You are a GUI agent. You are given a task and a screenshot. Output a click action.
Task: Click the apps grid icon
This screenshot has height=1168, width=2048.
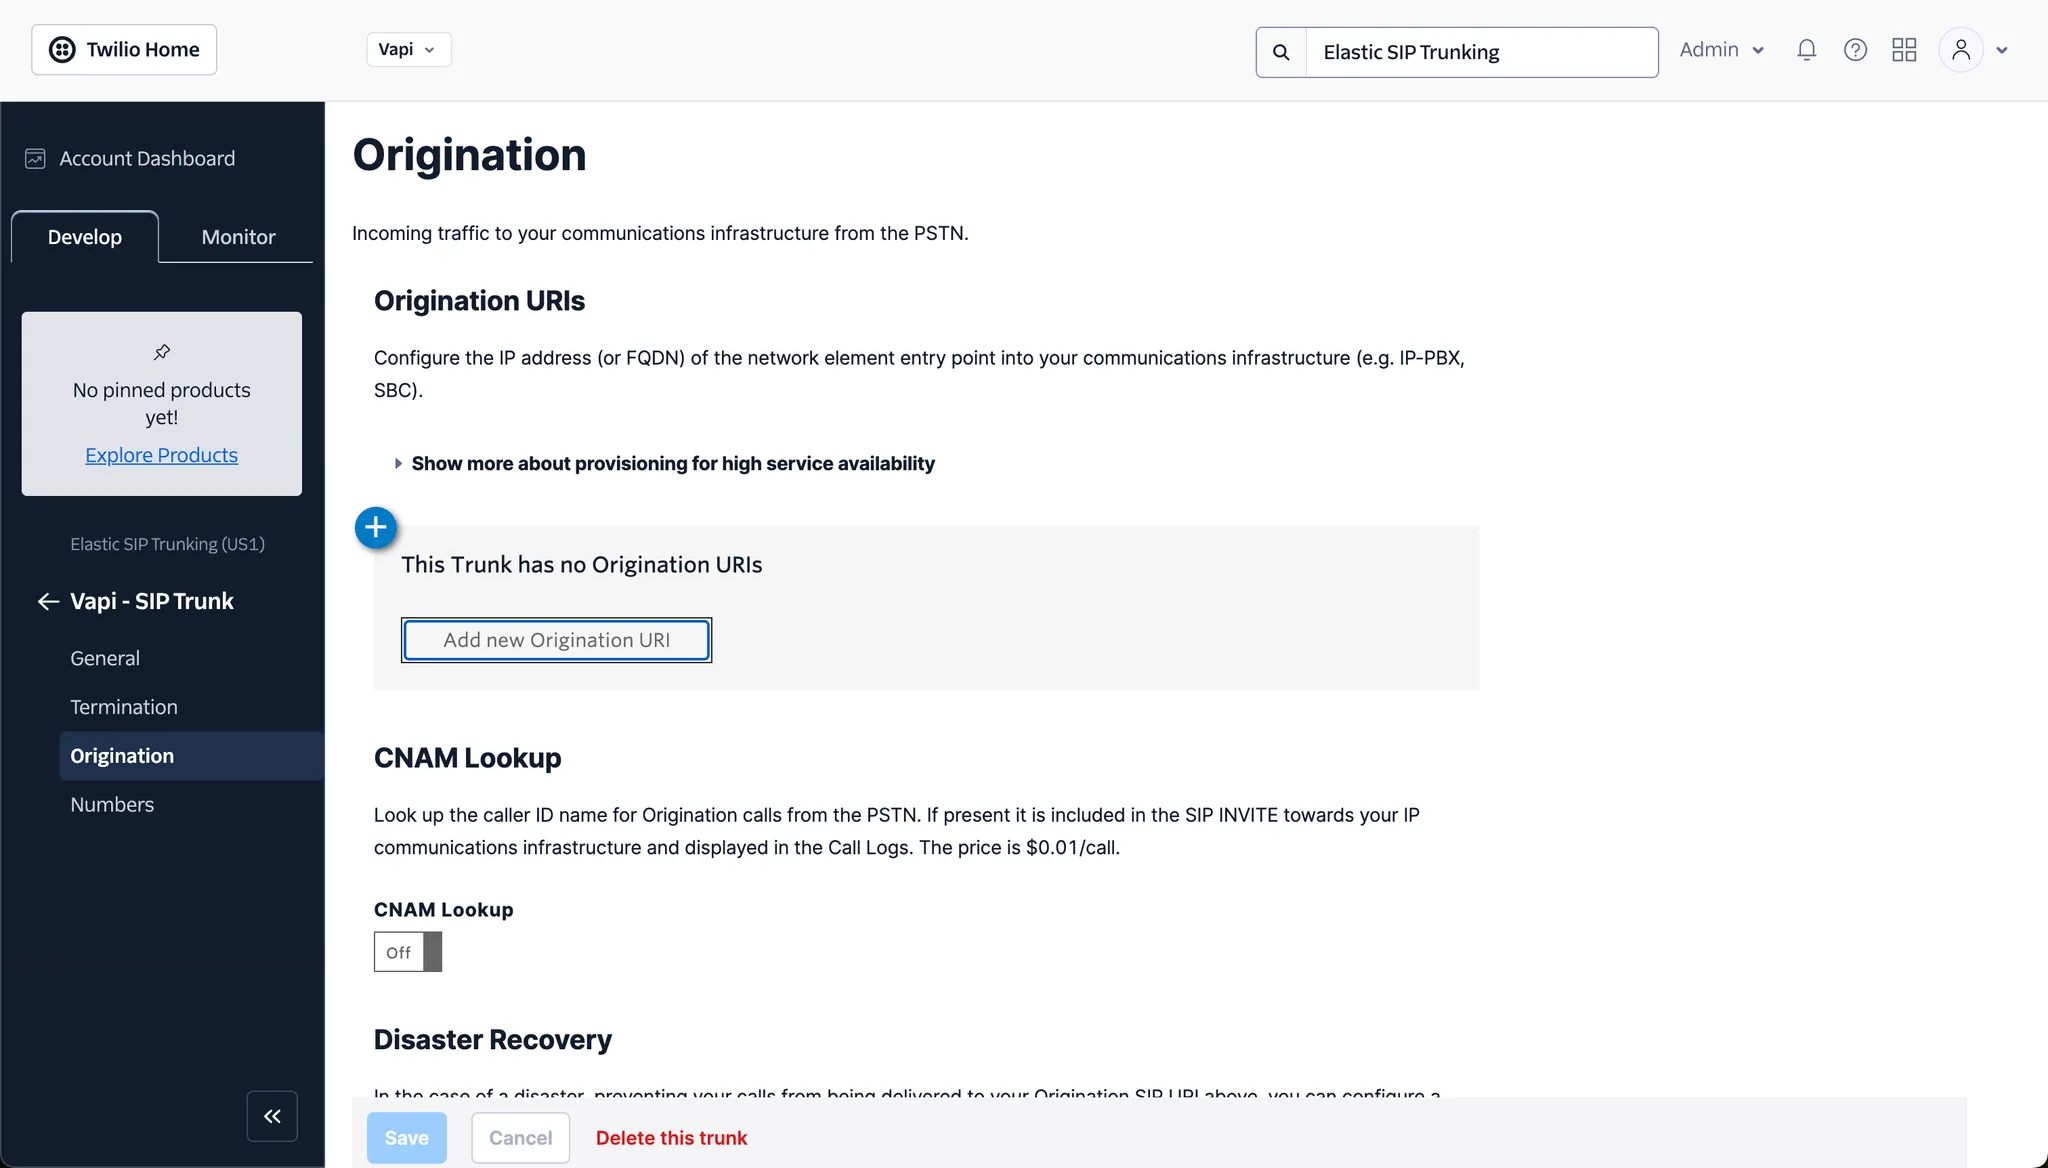point(1904,49)
